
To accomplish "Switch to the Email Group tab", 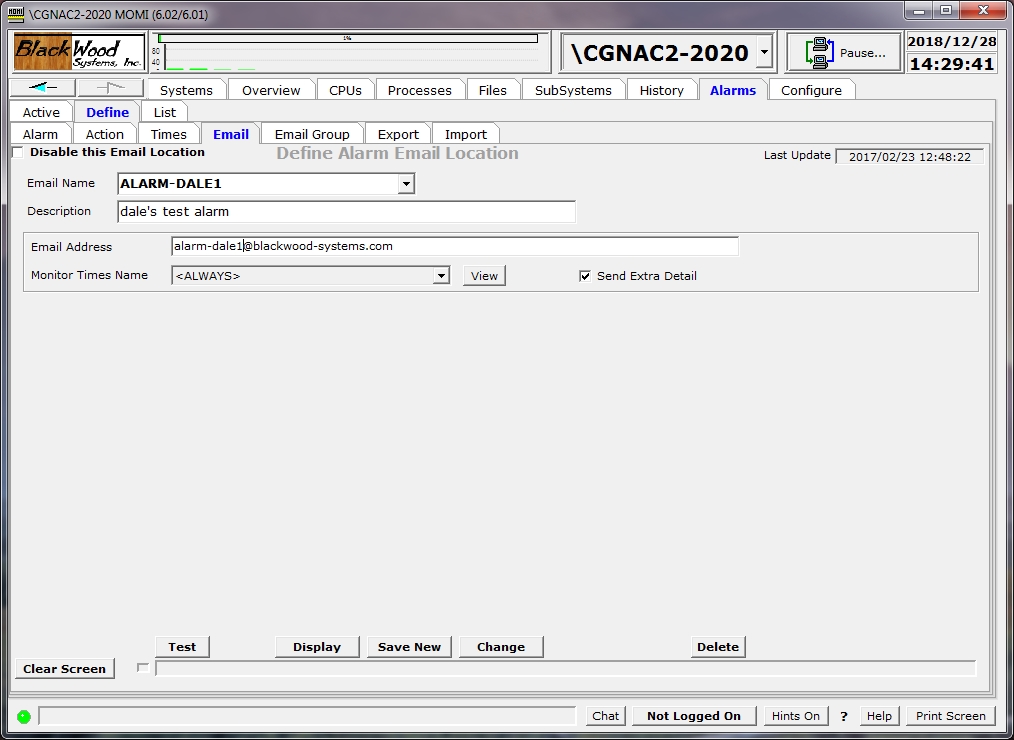I will point(312,134).
